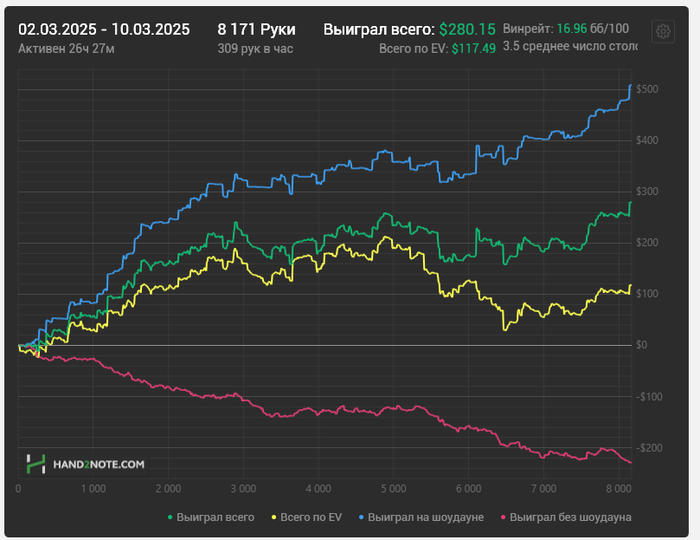This screenshot has height=540, width=700.
Task: Click the 2 000 x-axis label
Action: click(x=168, y=489)
